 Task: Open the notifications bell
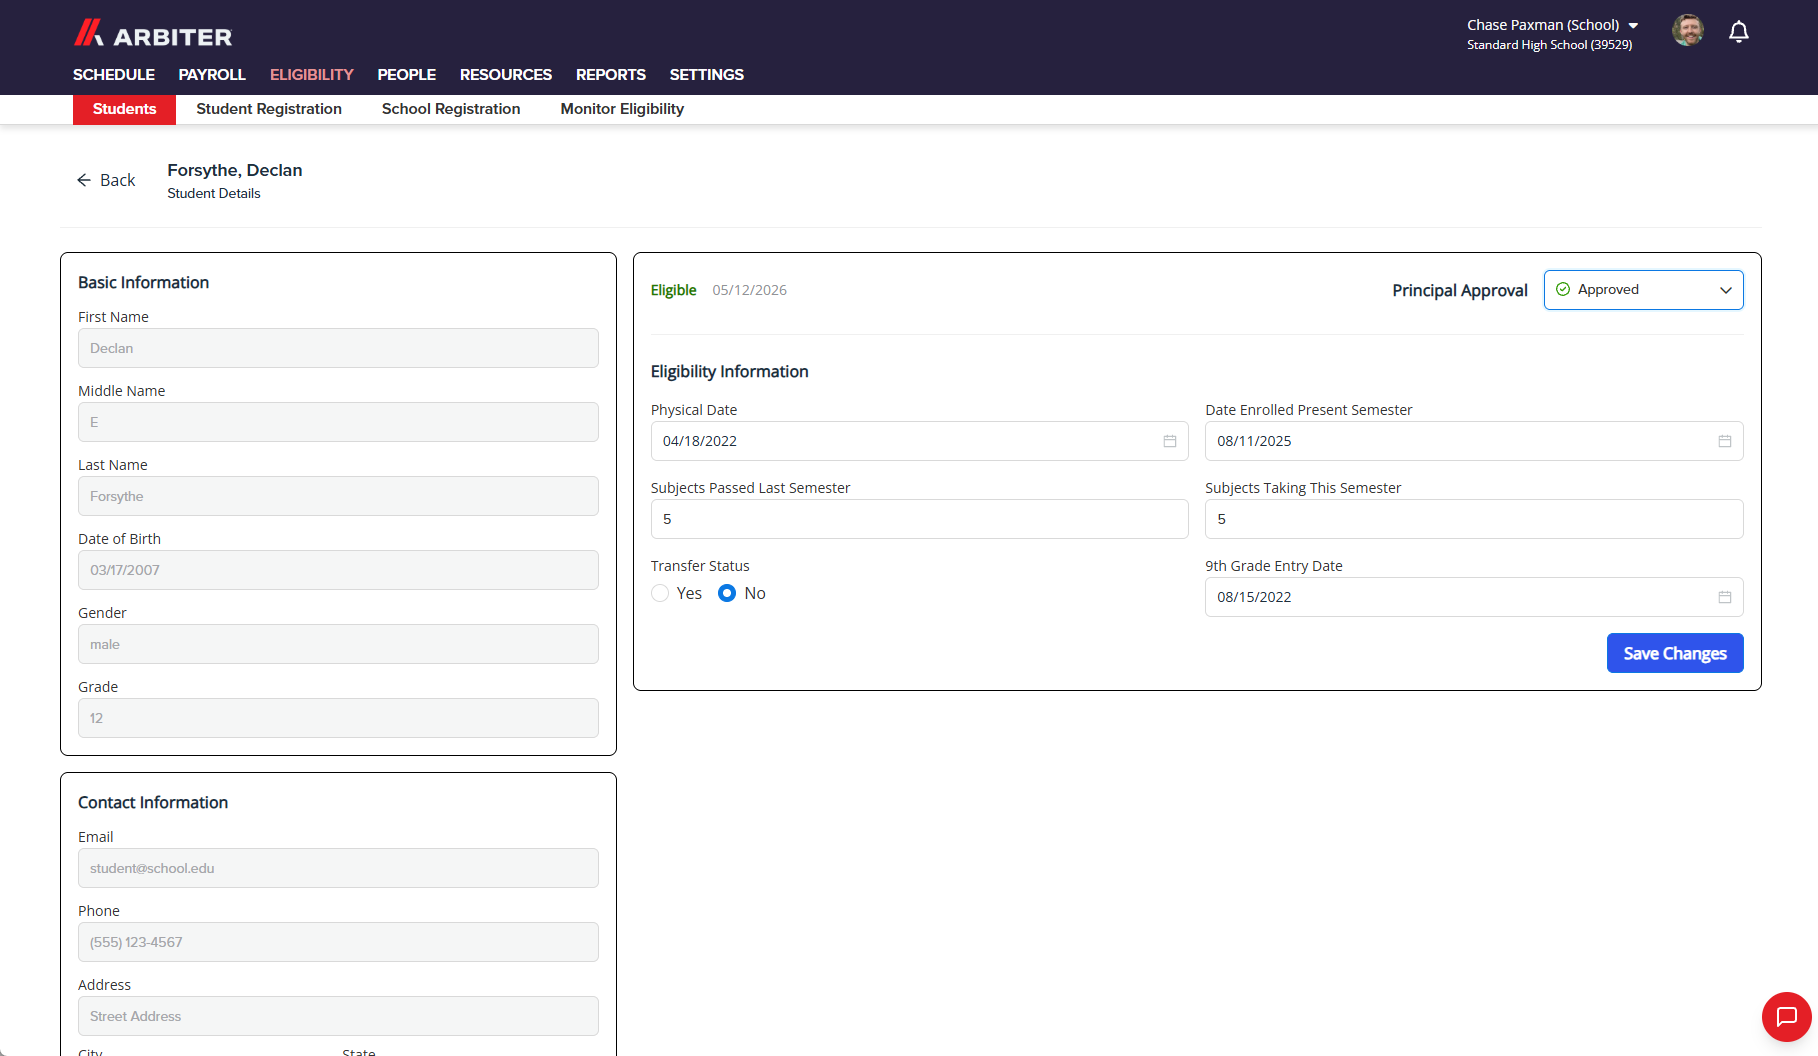click(x=1739, y=32)
